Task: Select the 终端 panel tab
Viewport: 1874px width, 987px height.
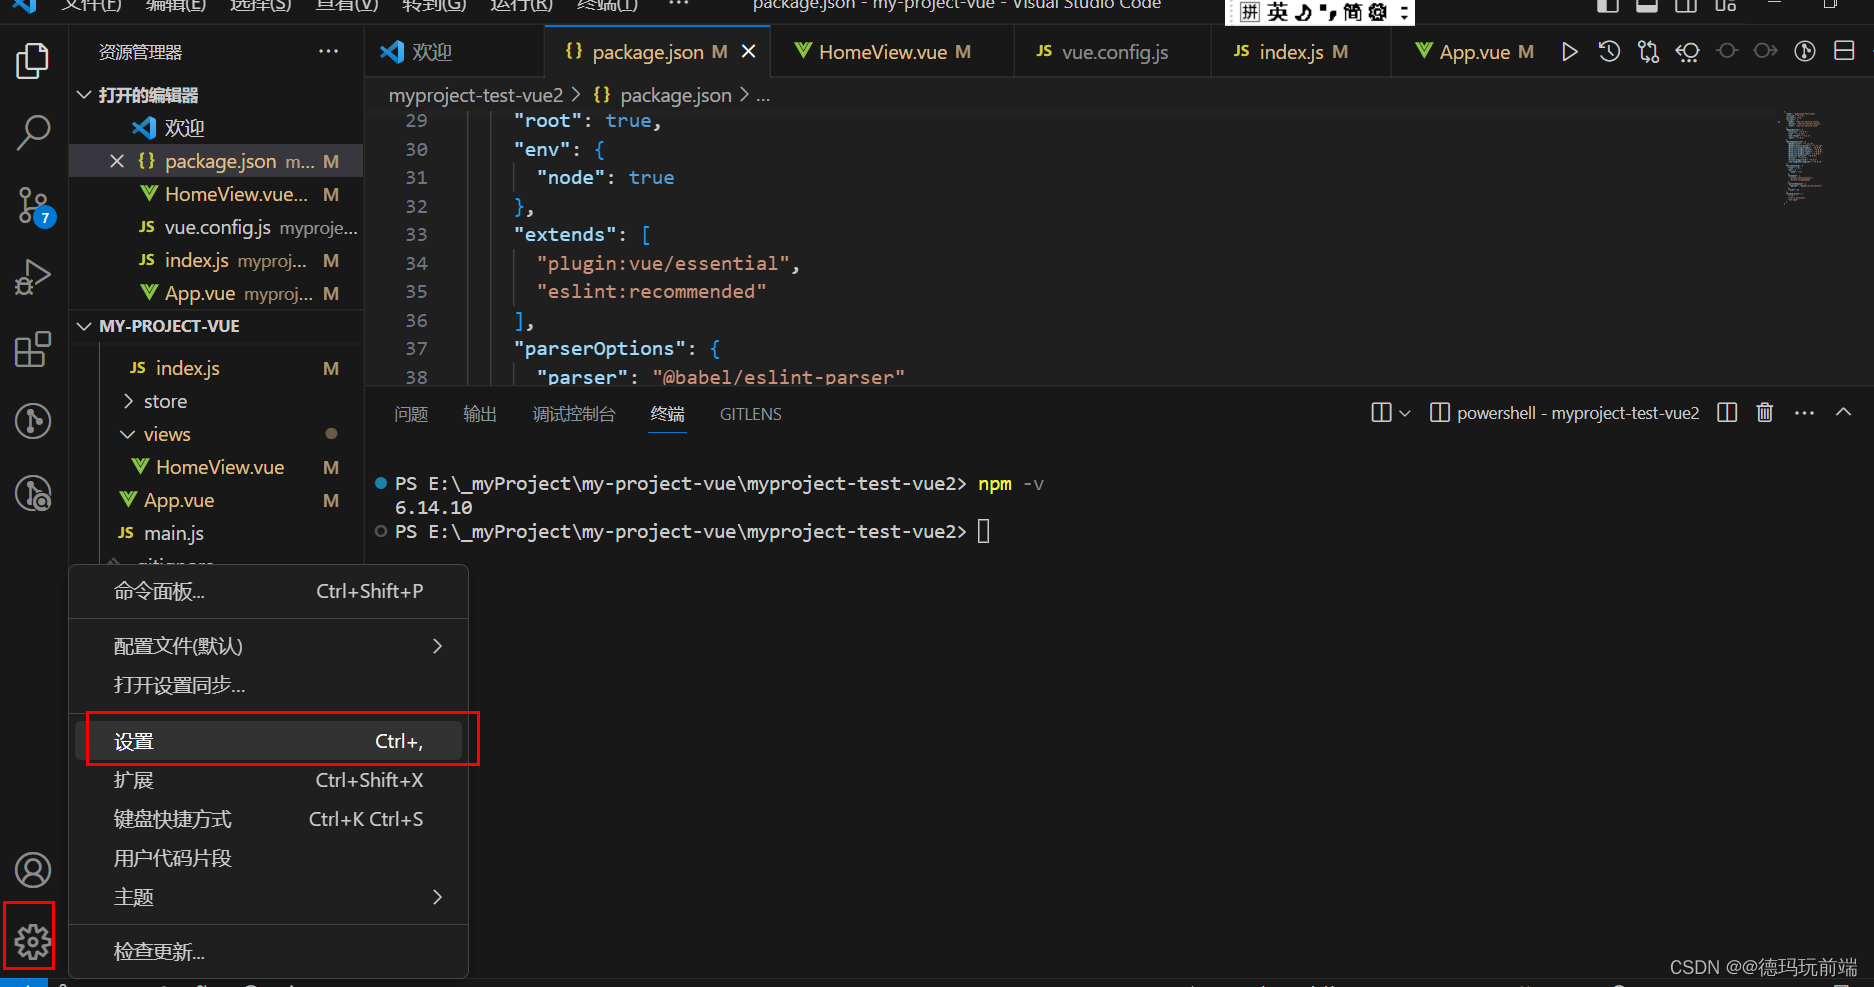Action: click(668, 414)
